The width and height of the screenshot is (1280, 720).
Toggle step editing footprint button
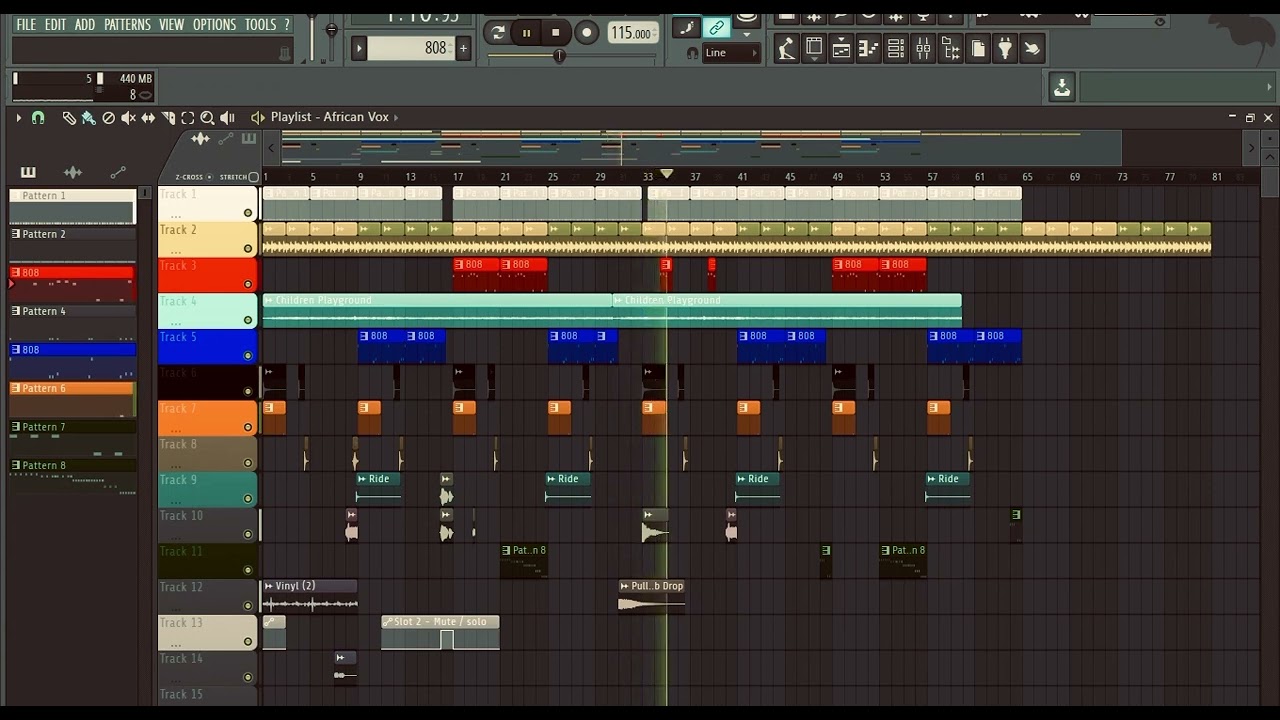pyautogui.click(x=686, y=27)
